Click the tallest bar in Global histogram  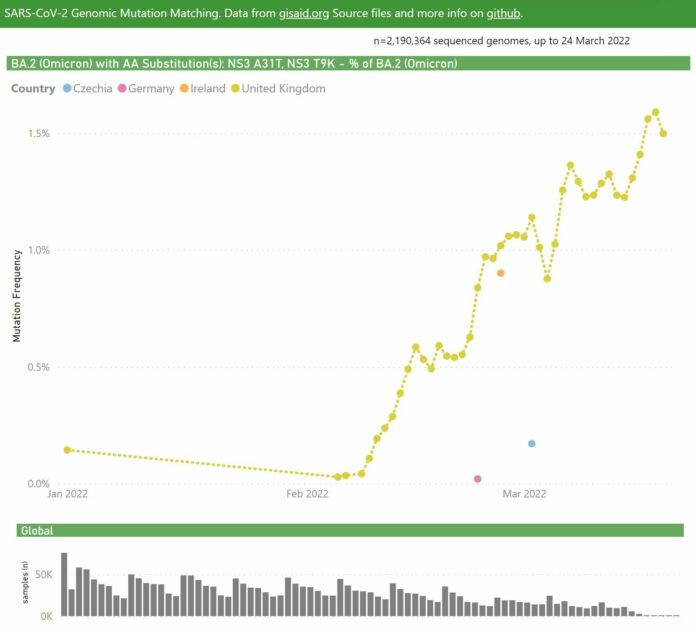point(64,584)
